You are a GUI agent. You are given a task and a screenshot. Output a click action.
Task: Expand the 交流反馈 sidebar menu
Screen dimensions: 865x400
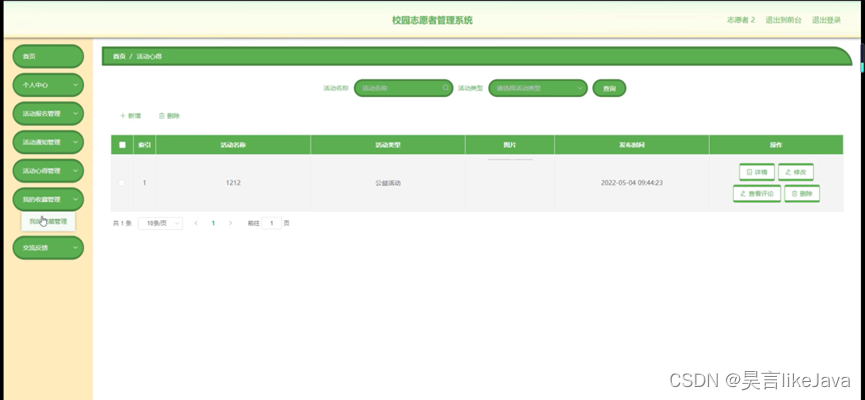[48, 248]
